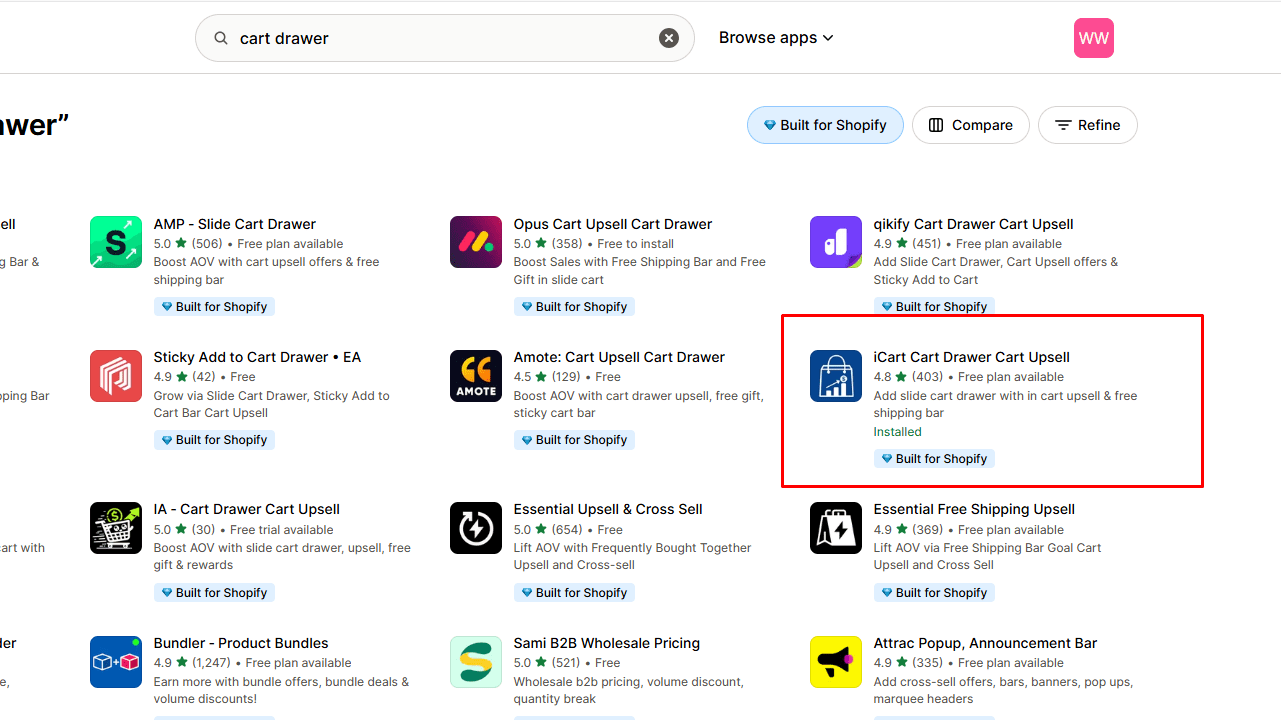Click the 4.9 (335) rating of Attrac
The width and height of the screenshot is (1281, 720).
point(908,663)
